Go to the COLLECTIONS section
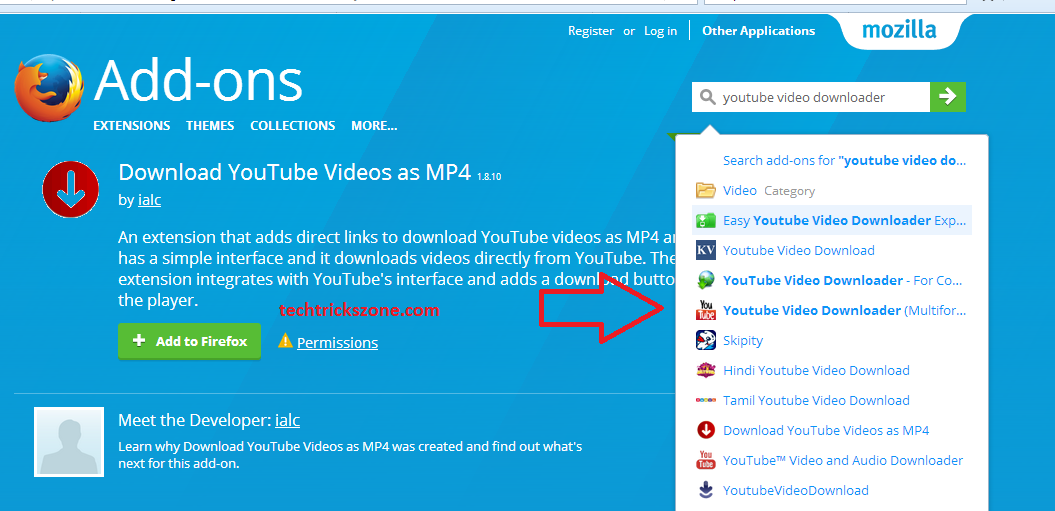1055x511 pixels. tap(292, 126)
